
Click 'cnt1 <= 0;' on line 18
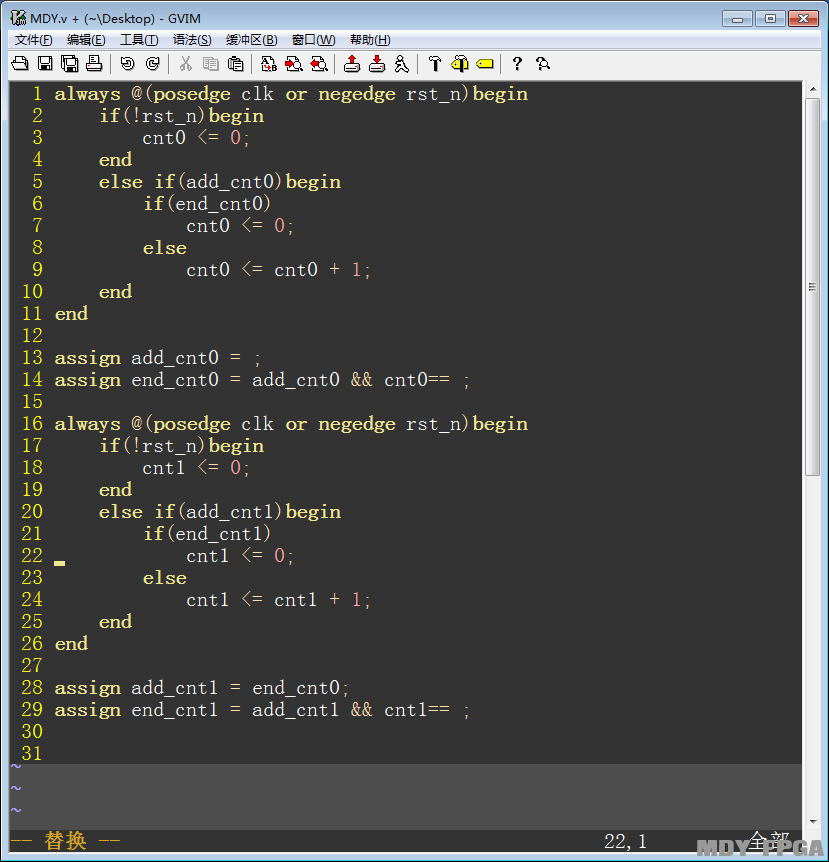click(x=196, y=468)
